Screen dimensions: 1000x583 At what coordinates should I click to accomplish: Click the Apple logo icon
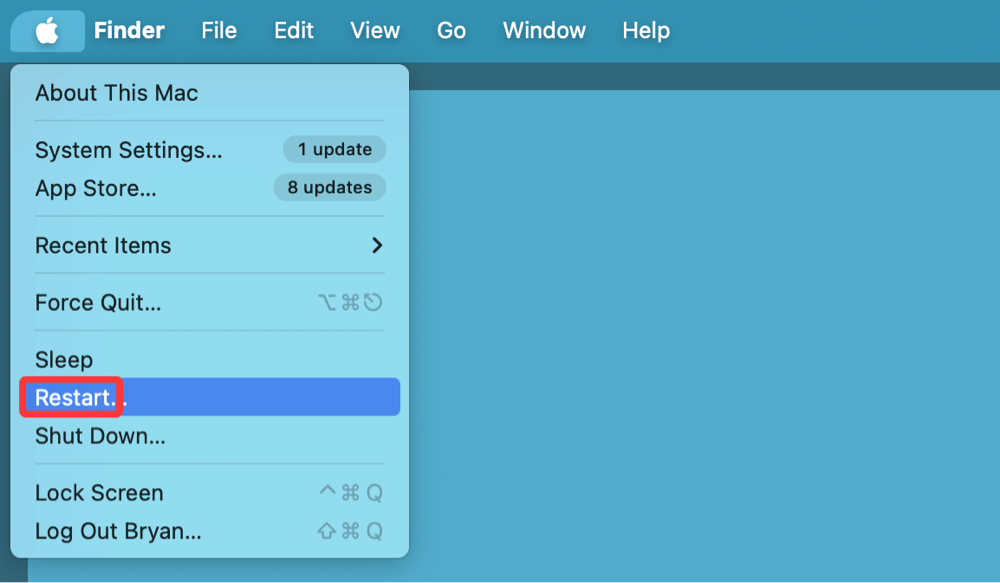click(47, 30)
